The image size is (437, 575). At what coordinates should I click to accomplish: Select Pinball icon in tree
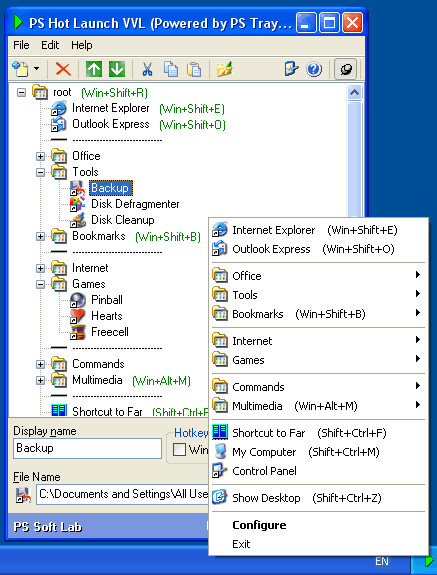tap(78, 300)
